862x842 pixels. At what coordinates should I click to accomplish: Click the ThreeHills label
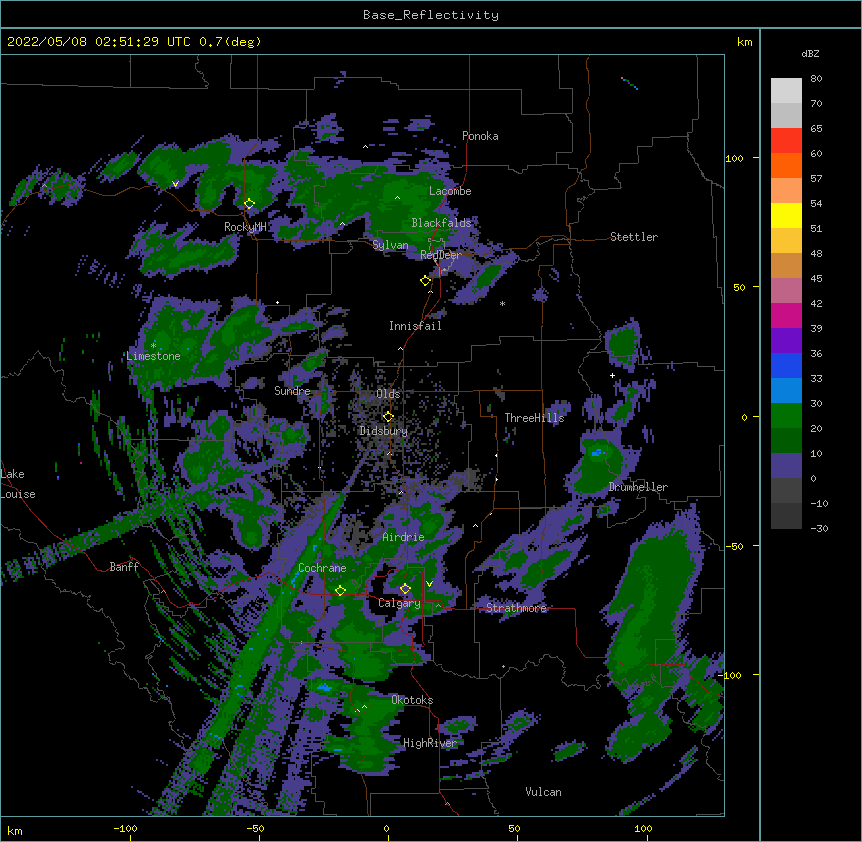pyautogui.click(x=534, y=418)
